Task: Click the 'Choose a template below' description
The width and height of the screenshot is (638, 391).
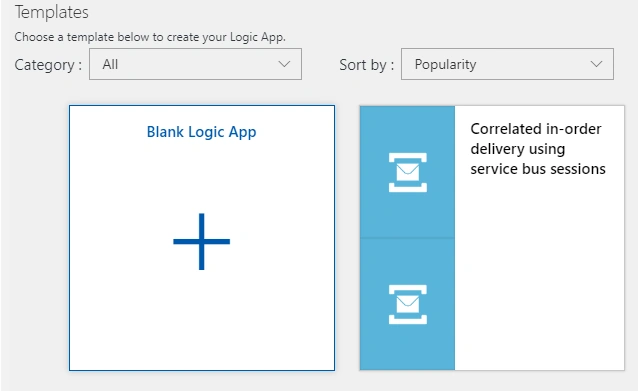Action: pos(150,37)
